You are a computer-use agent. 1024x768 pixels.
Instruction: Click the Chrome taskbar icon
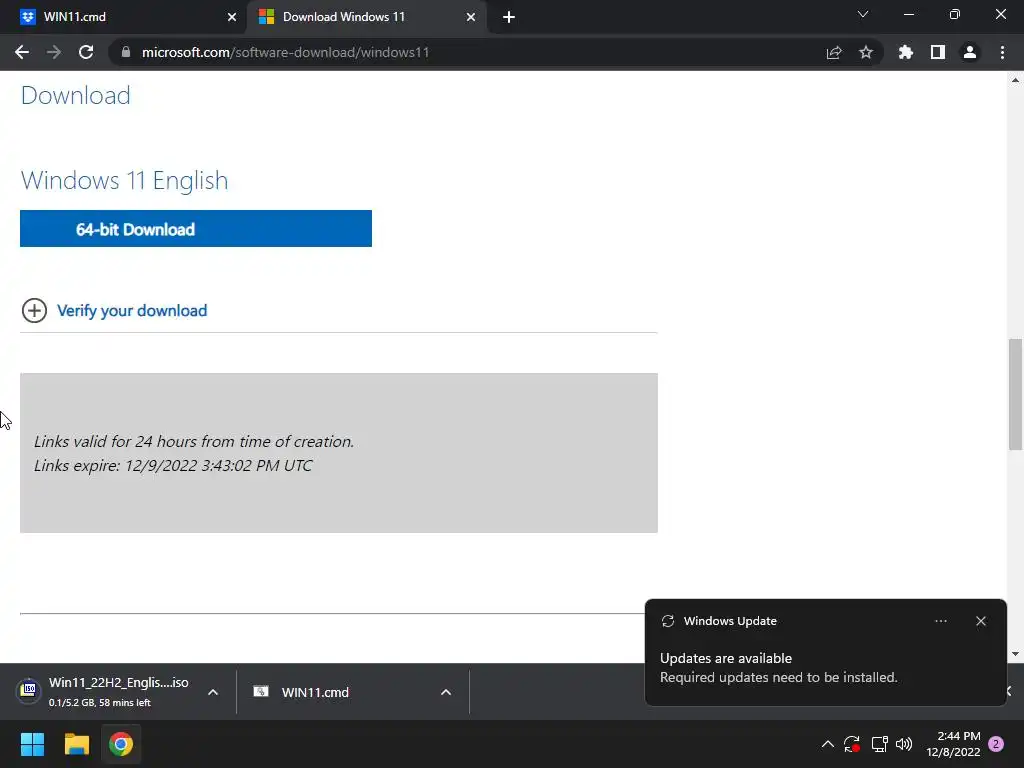click(121, 744)
